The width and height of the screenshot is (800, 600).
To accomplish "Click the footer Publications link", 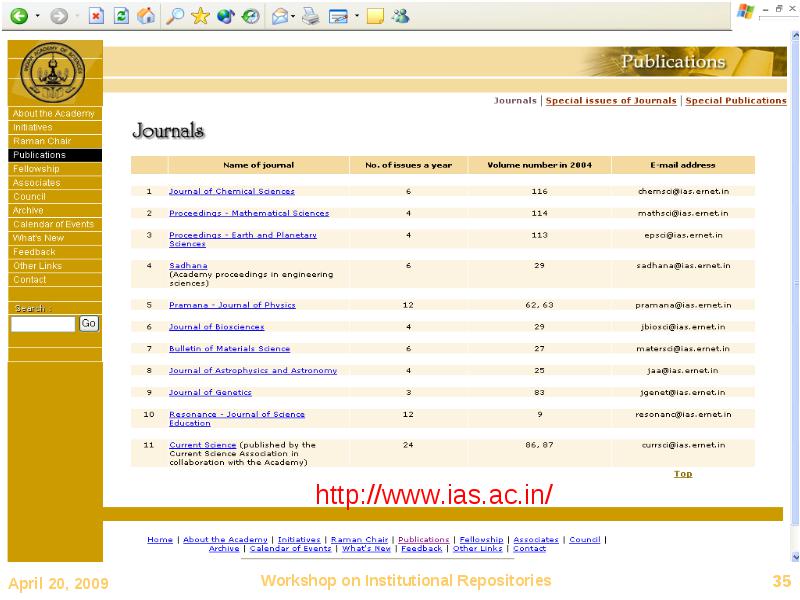I will 423,540.
